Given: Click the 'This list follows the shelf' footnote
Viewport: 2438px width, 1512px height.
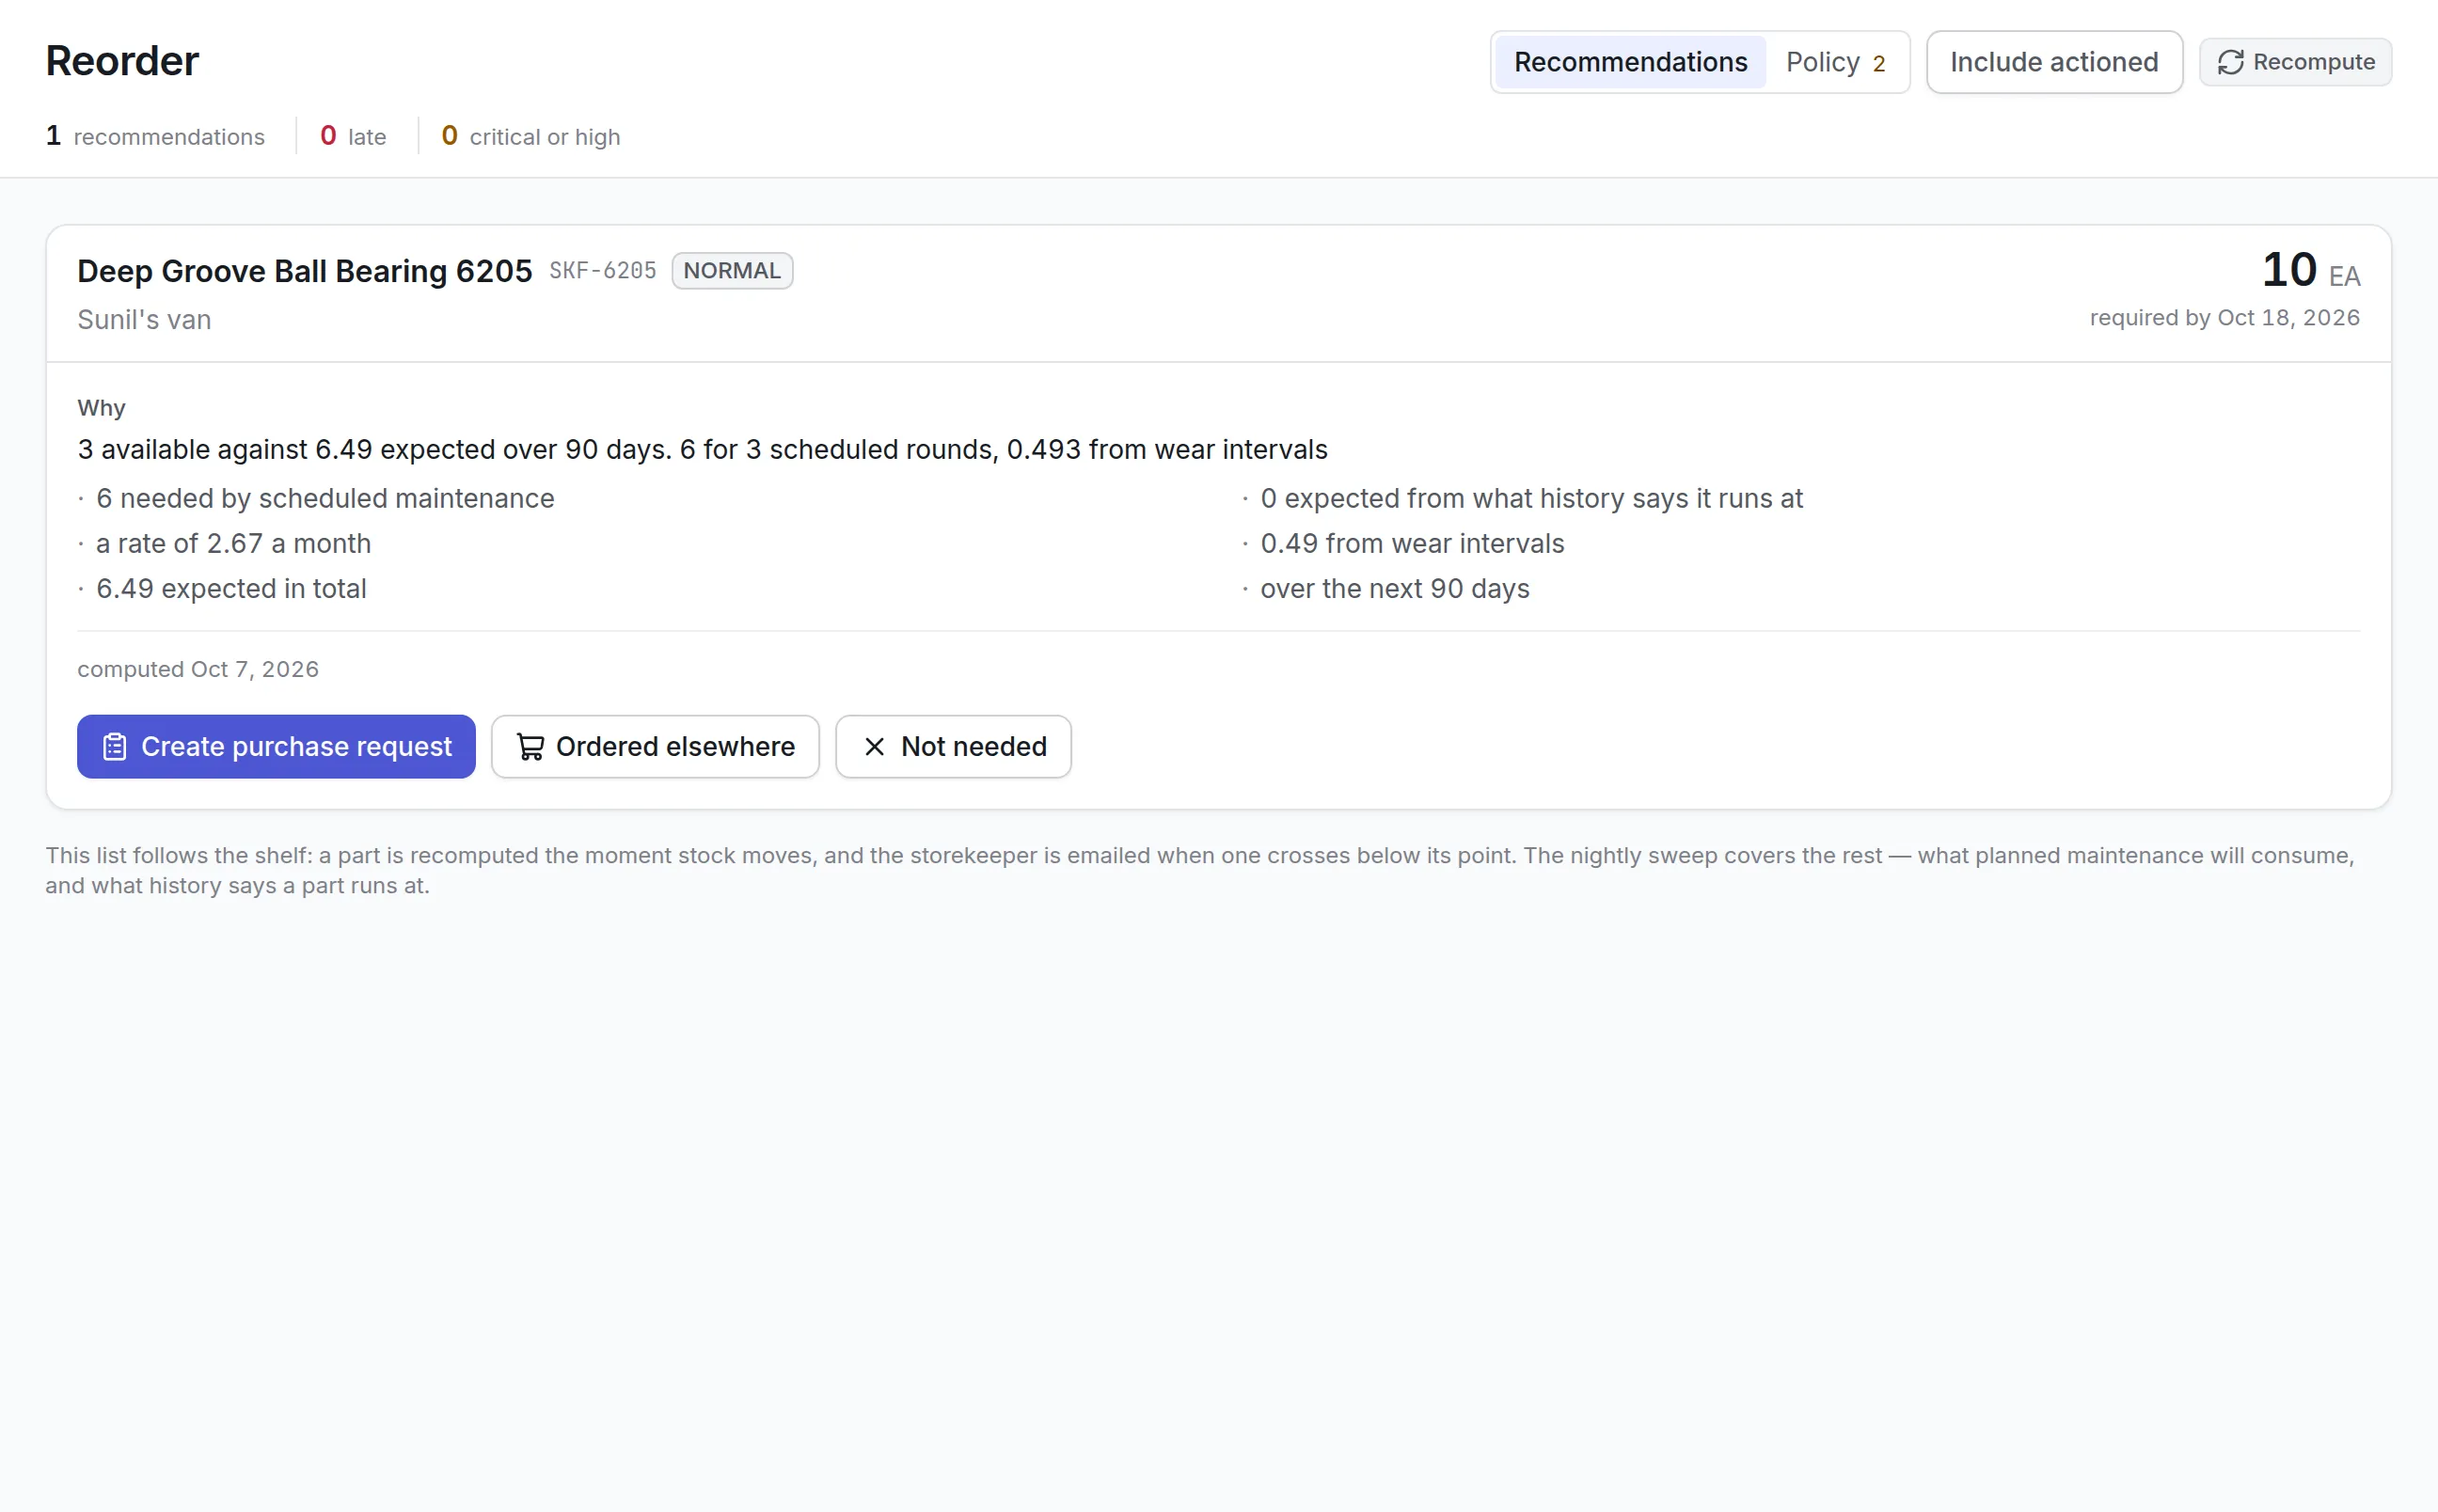Looking at the screenshot, I should pos(1200,871).
